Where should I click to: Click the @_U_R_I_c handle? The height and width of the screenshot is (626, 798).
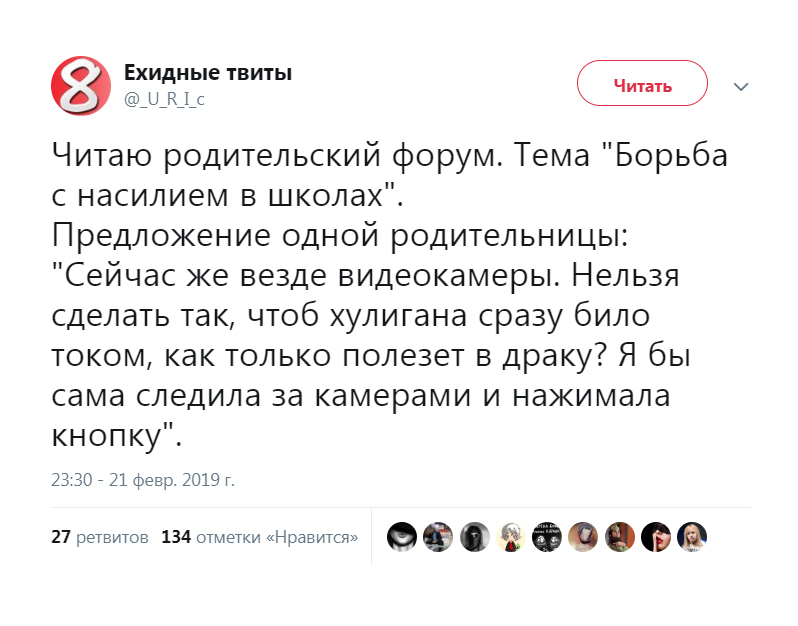164,97
